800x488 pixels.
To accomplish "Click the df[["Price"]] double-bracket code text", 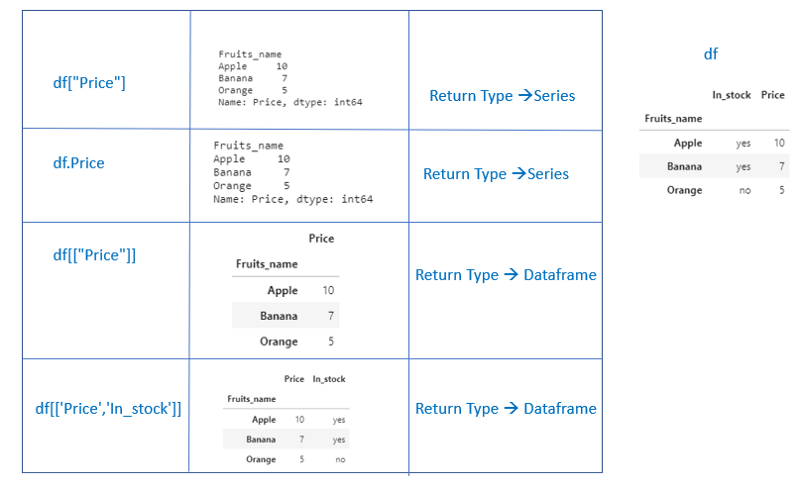I will coord(94,255).
